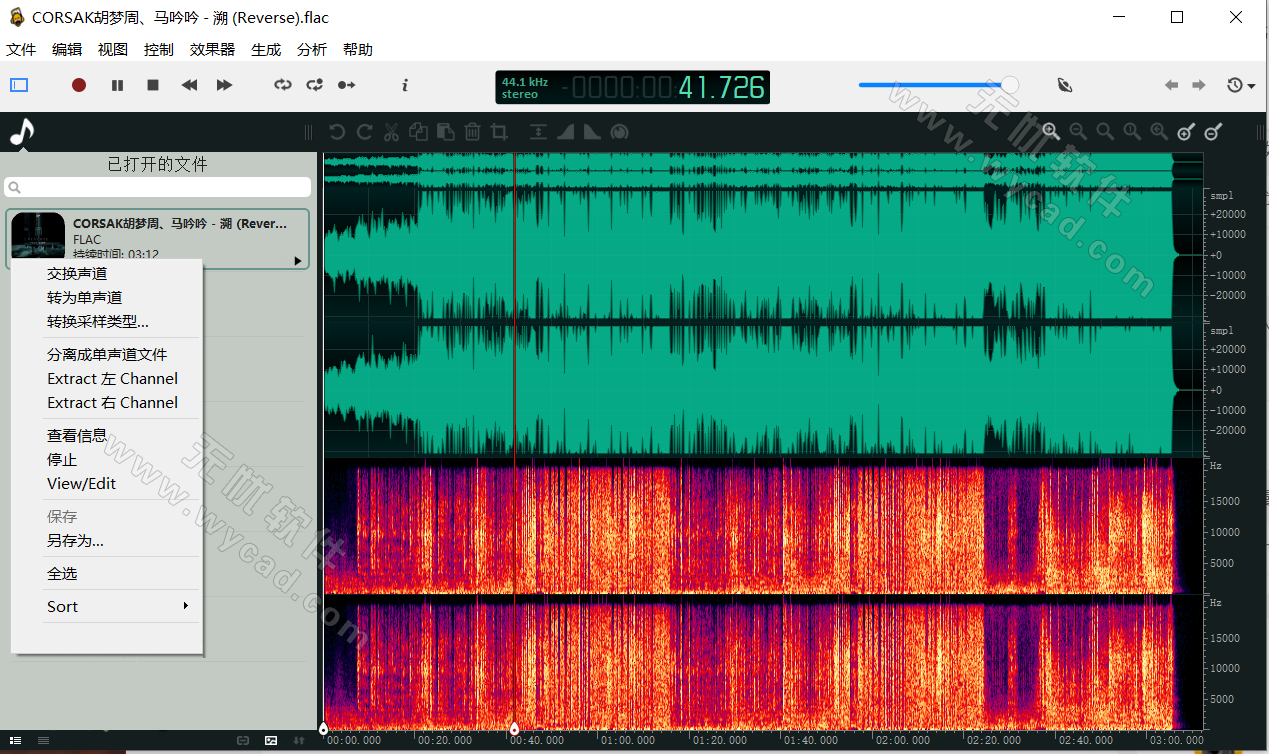
Task: Click the volume slider handle
Action: pos(1010,85)
